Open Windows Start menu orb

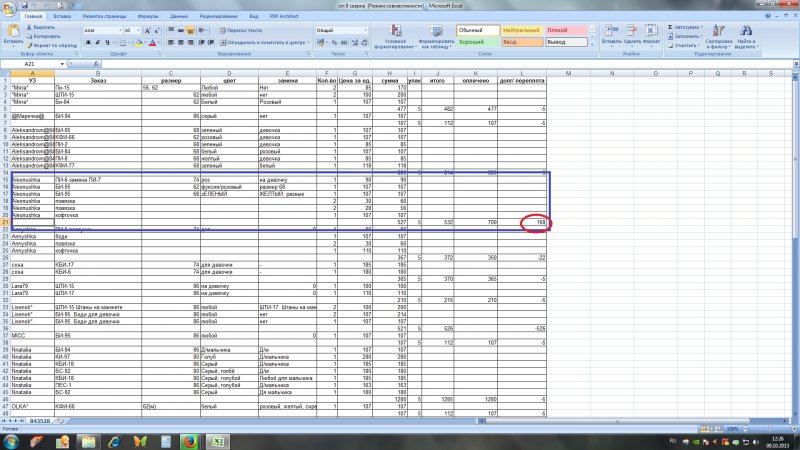coord(10,441)
